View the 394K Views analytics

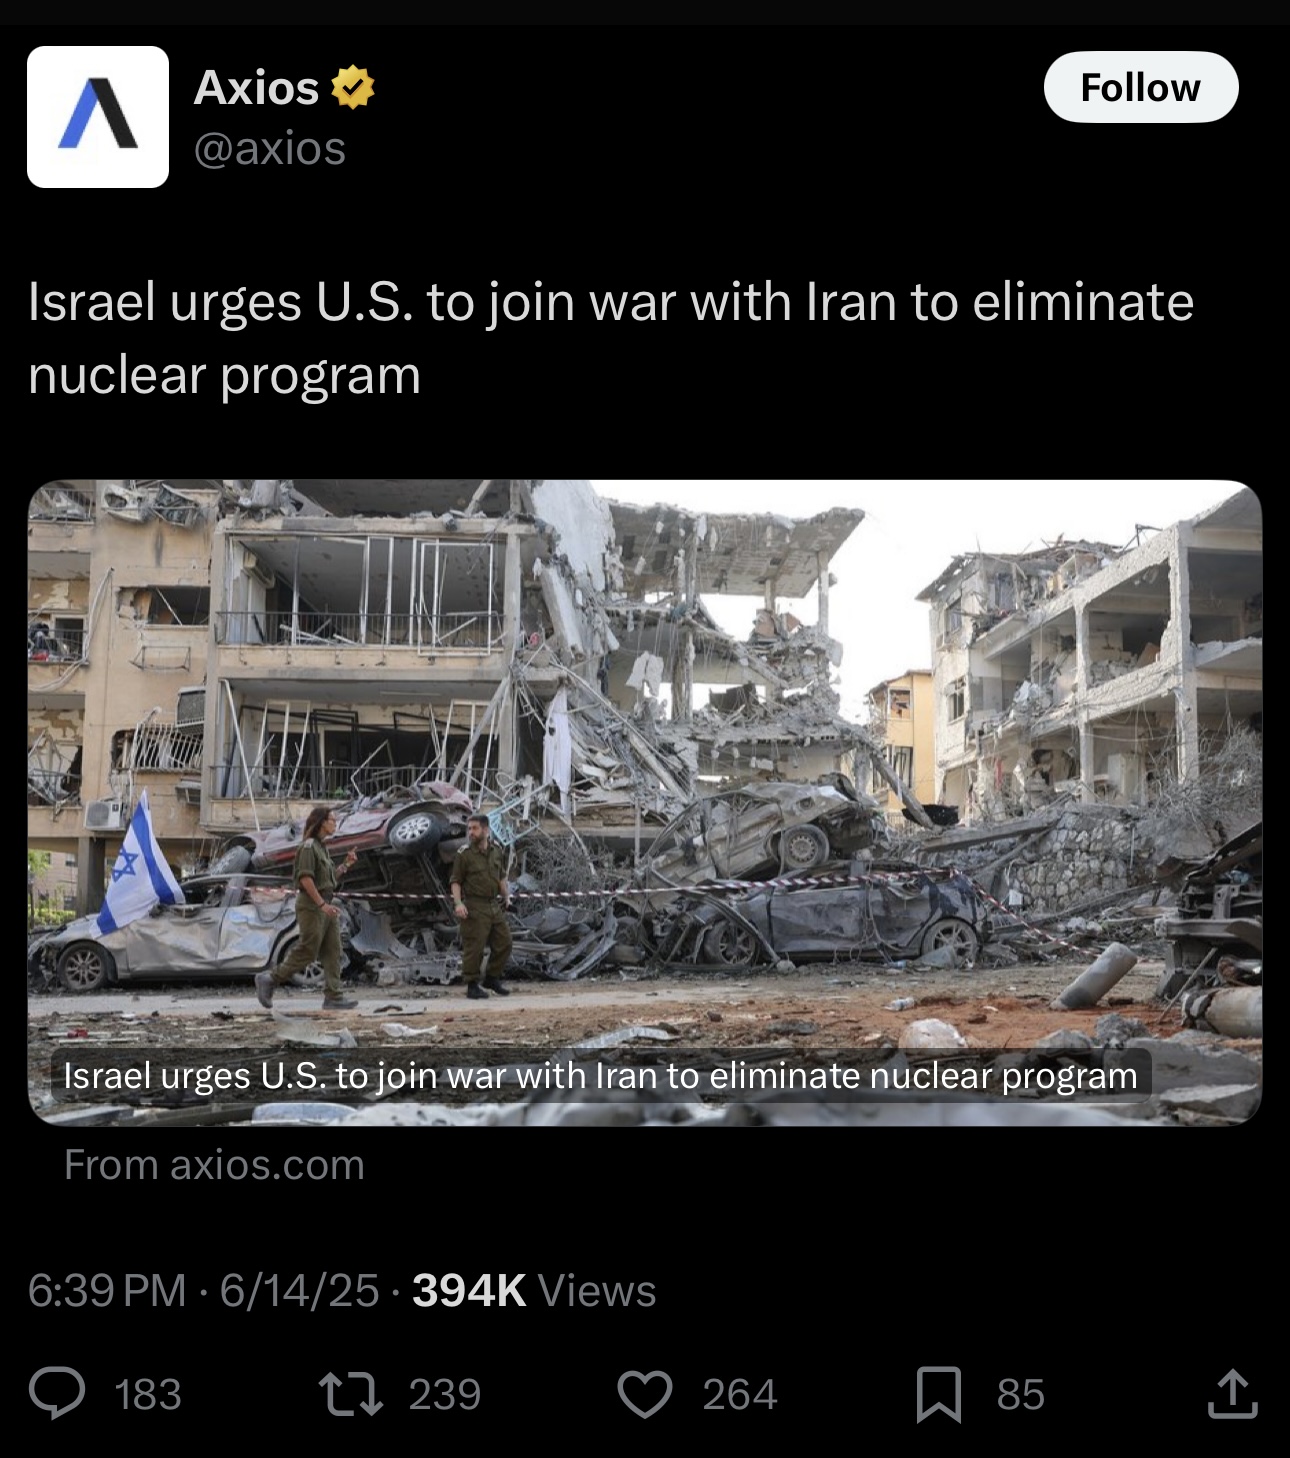click(534, 1290)
